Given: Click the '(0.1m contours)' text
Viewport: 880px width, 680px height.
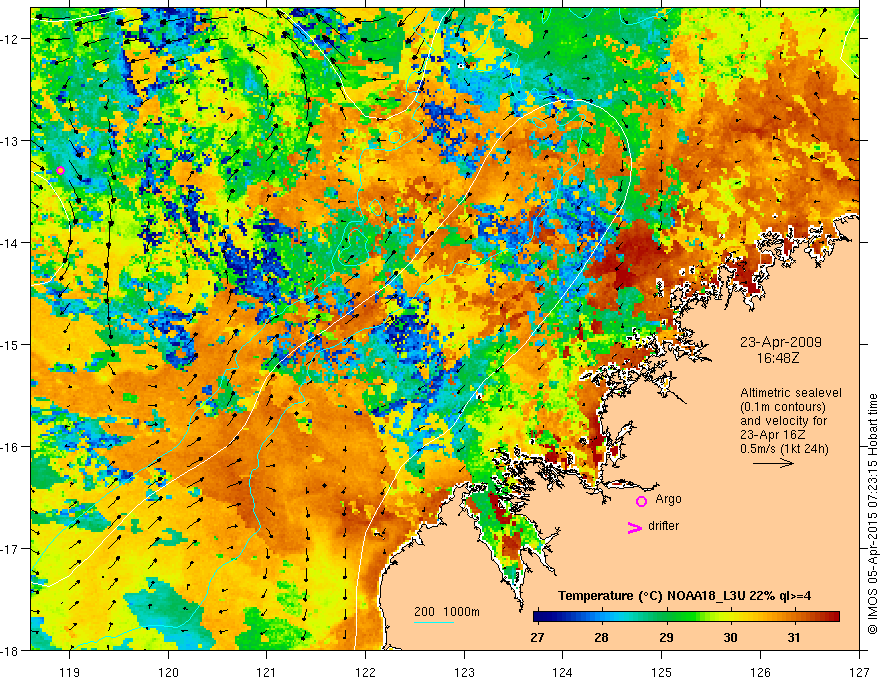Looking at the screenshot, I should click(783, 407).
